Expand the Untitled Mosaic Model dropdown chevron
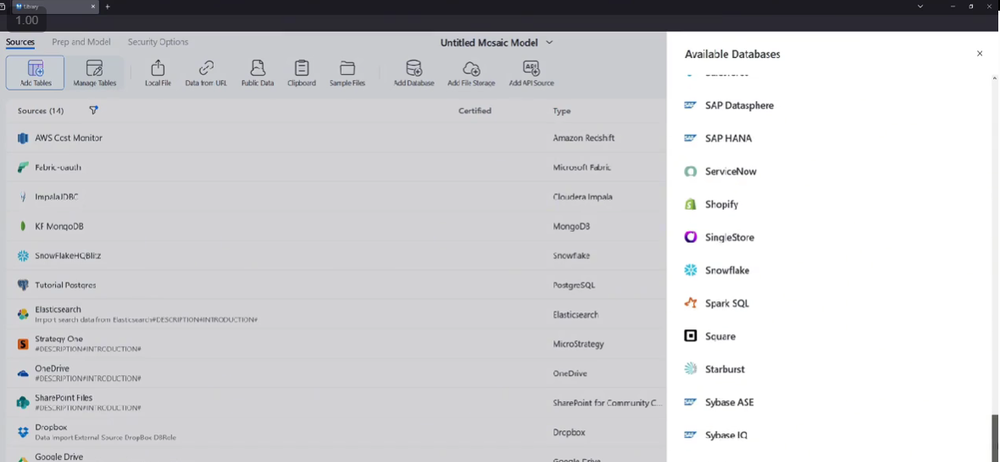This screenshot has height=462, width=1000. point(549,43)
